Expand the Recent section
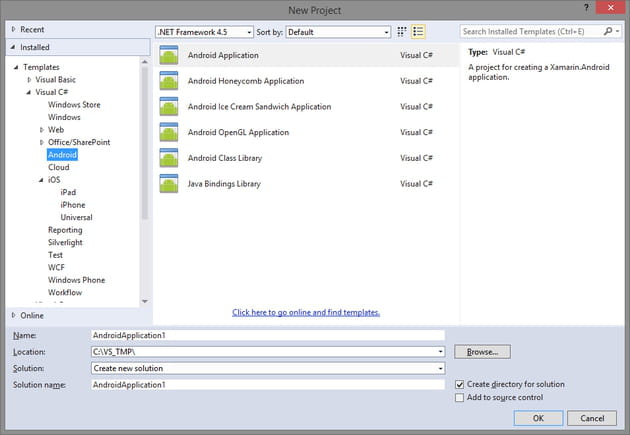This screenshot has height=435, width=630. (13, 29)
